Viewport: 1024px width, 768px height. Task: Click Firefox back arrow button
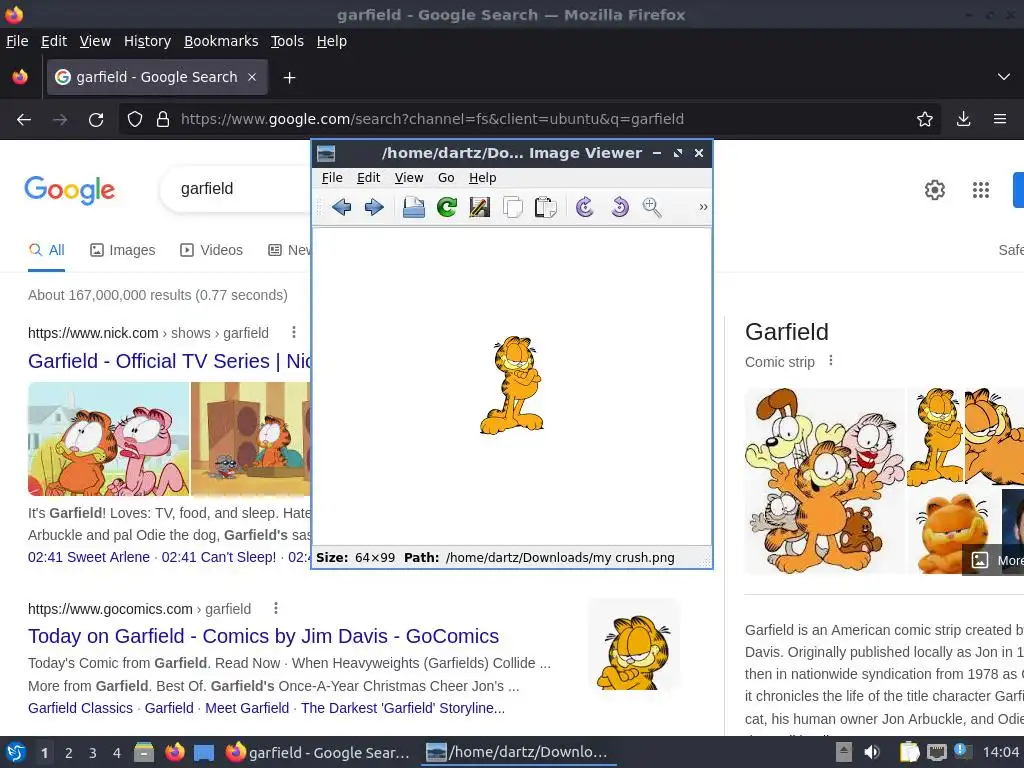coord(24,119)
